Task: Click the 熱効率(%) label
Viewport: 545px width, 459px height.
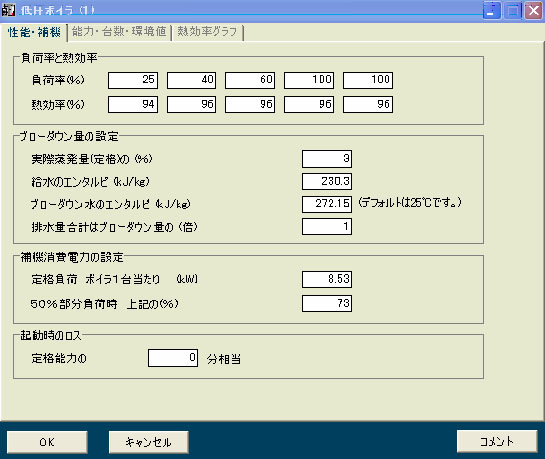Action: pos(58,104)
